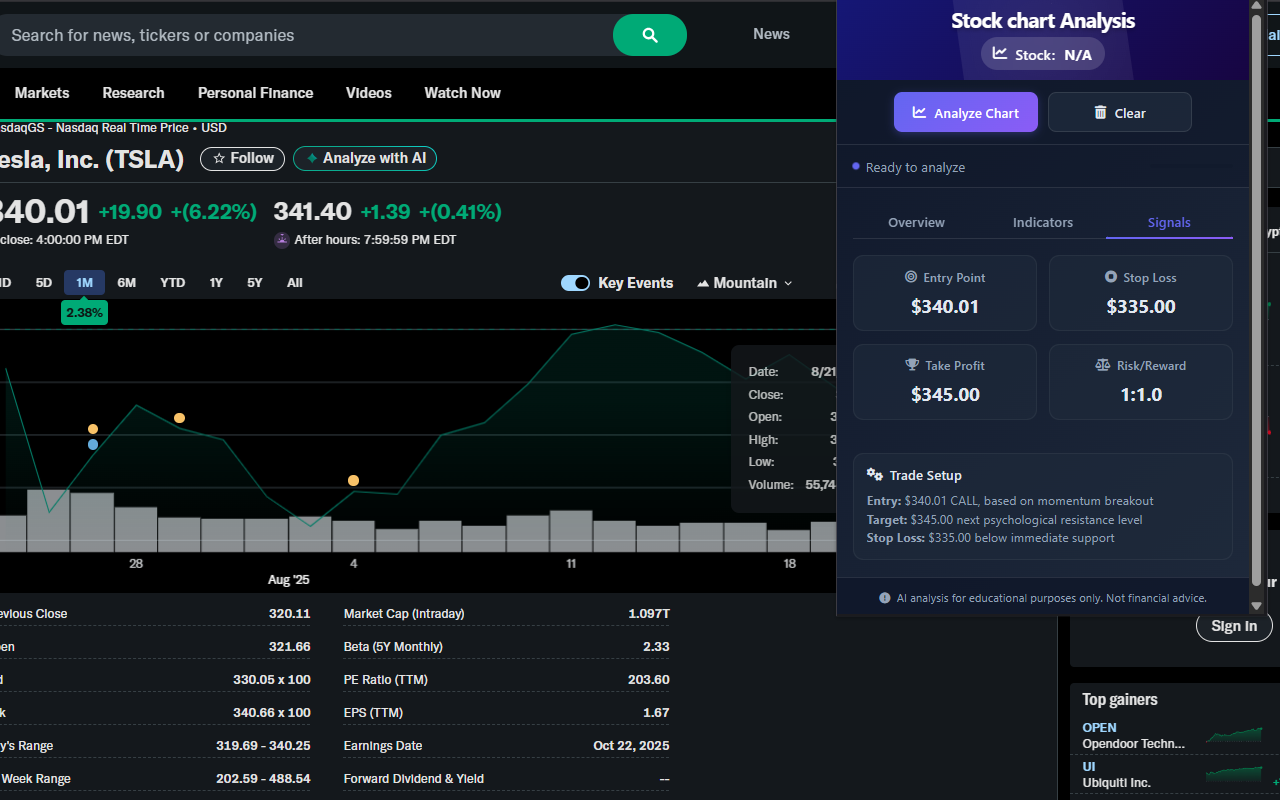Click the icon beside Stop Loss label

(1111, 277)
